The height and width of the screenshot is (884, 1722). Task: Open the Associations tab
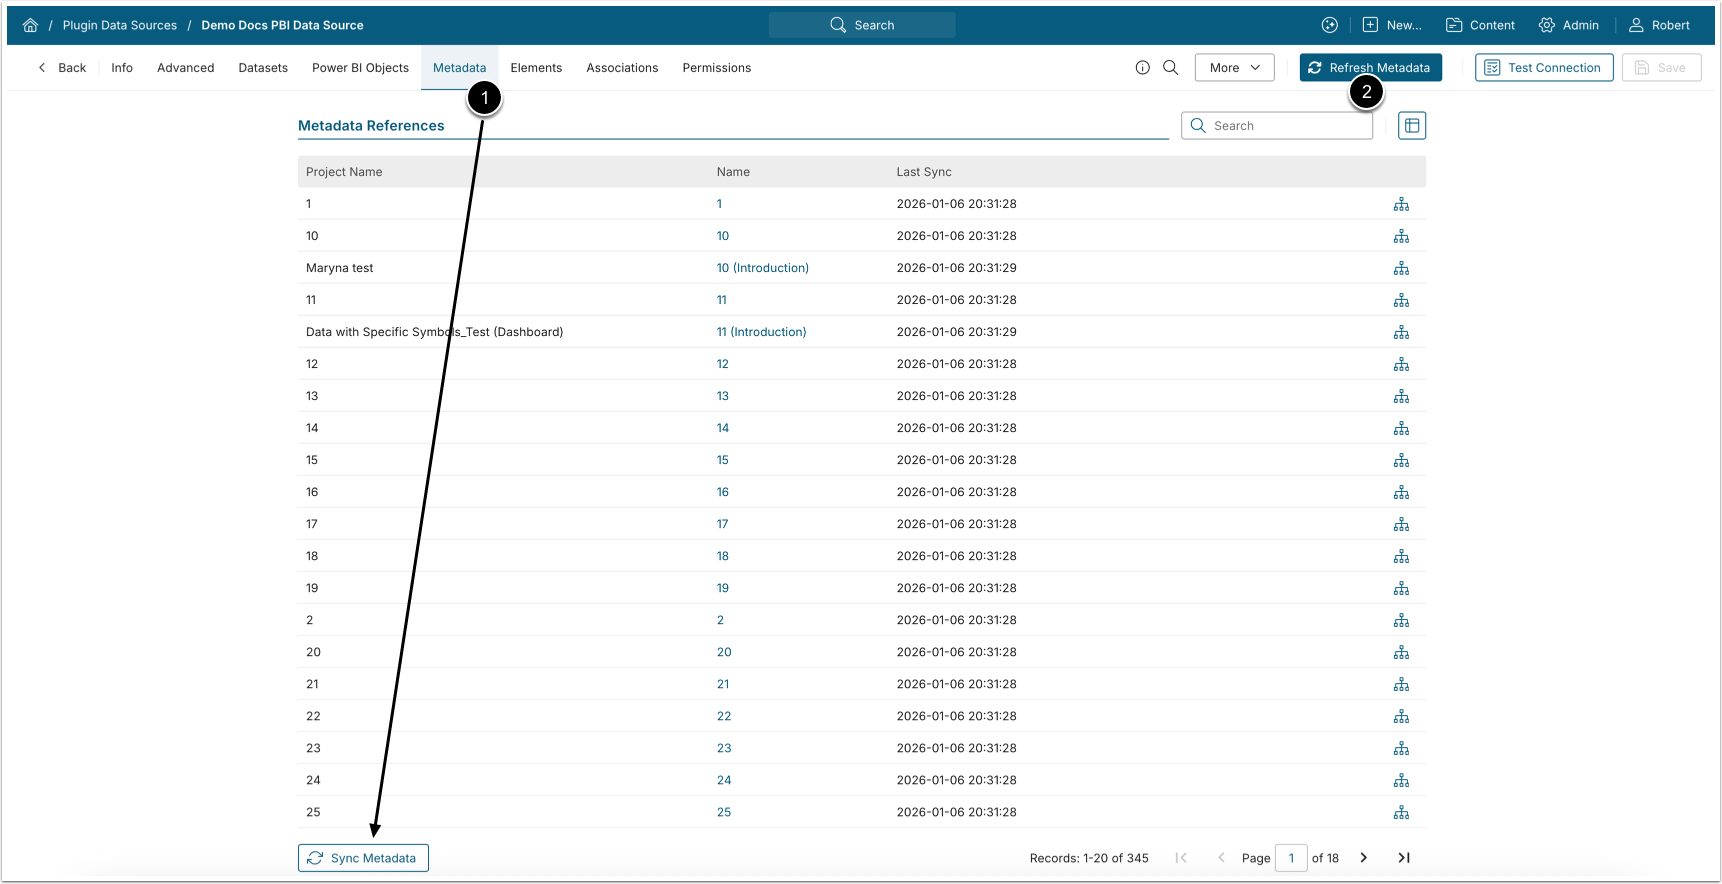tap(622, 68)
